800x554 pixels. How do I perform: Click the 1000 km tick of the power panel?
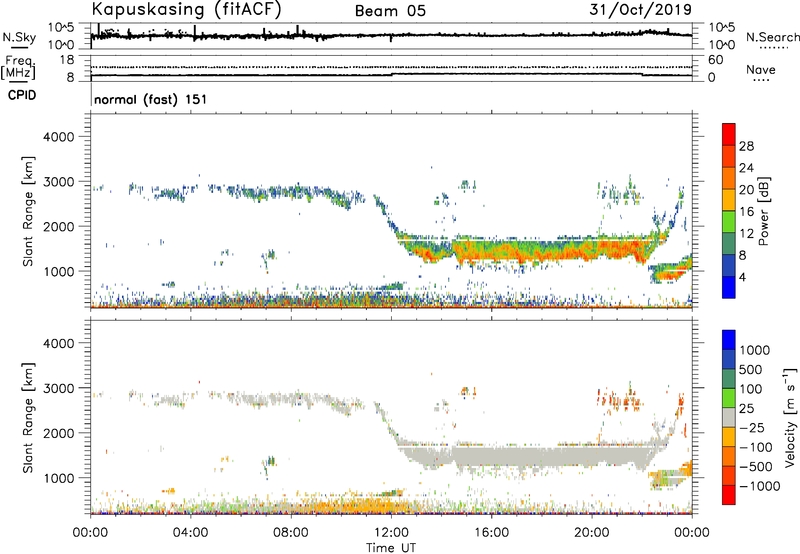[x=58, y=271]
